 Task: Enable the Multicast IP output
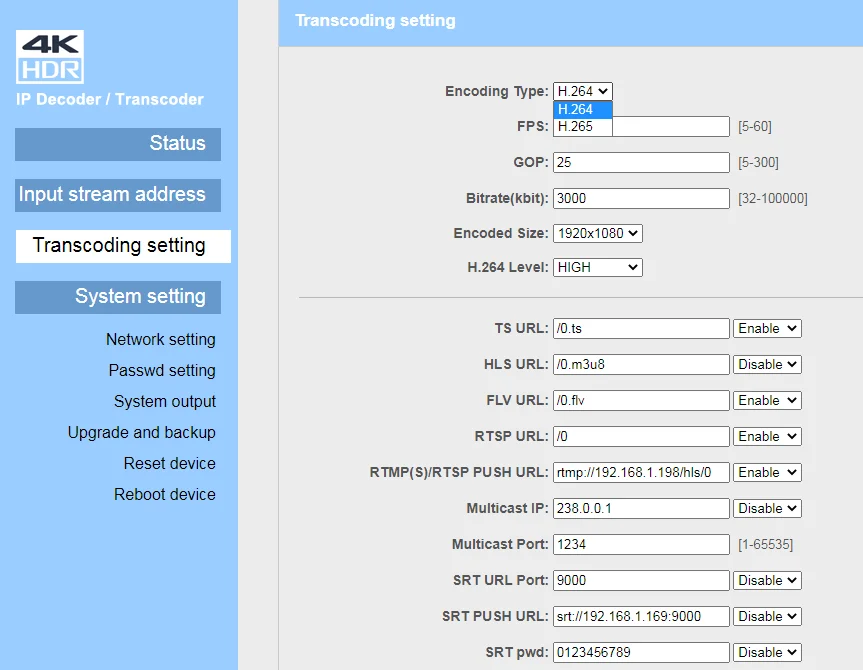[767, 508]
